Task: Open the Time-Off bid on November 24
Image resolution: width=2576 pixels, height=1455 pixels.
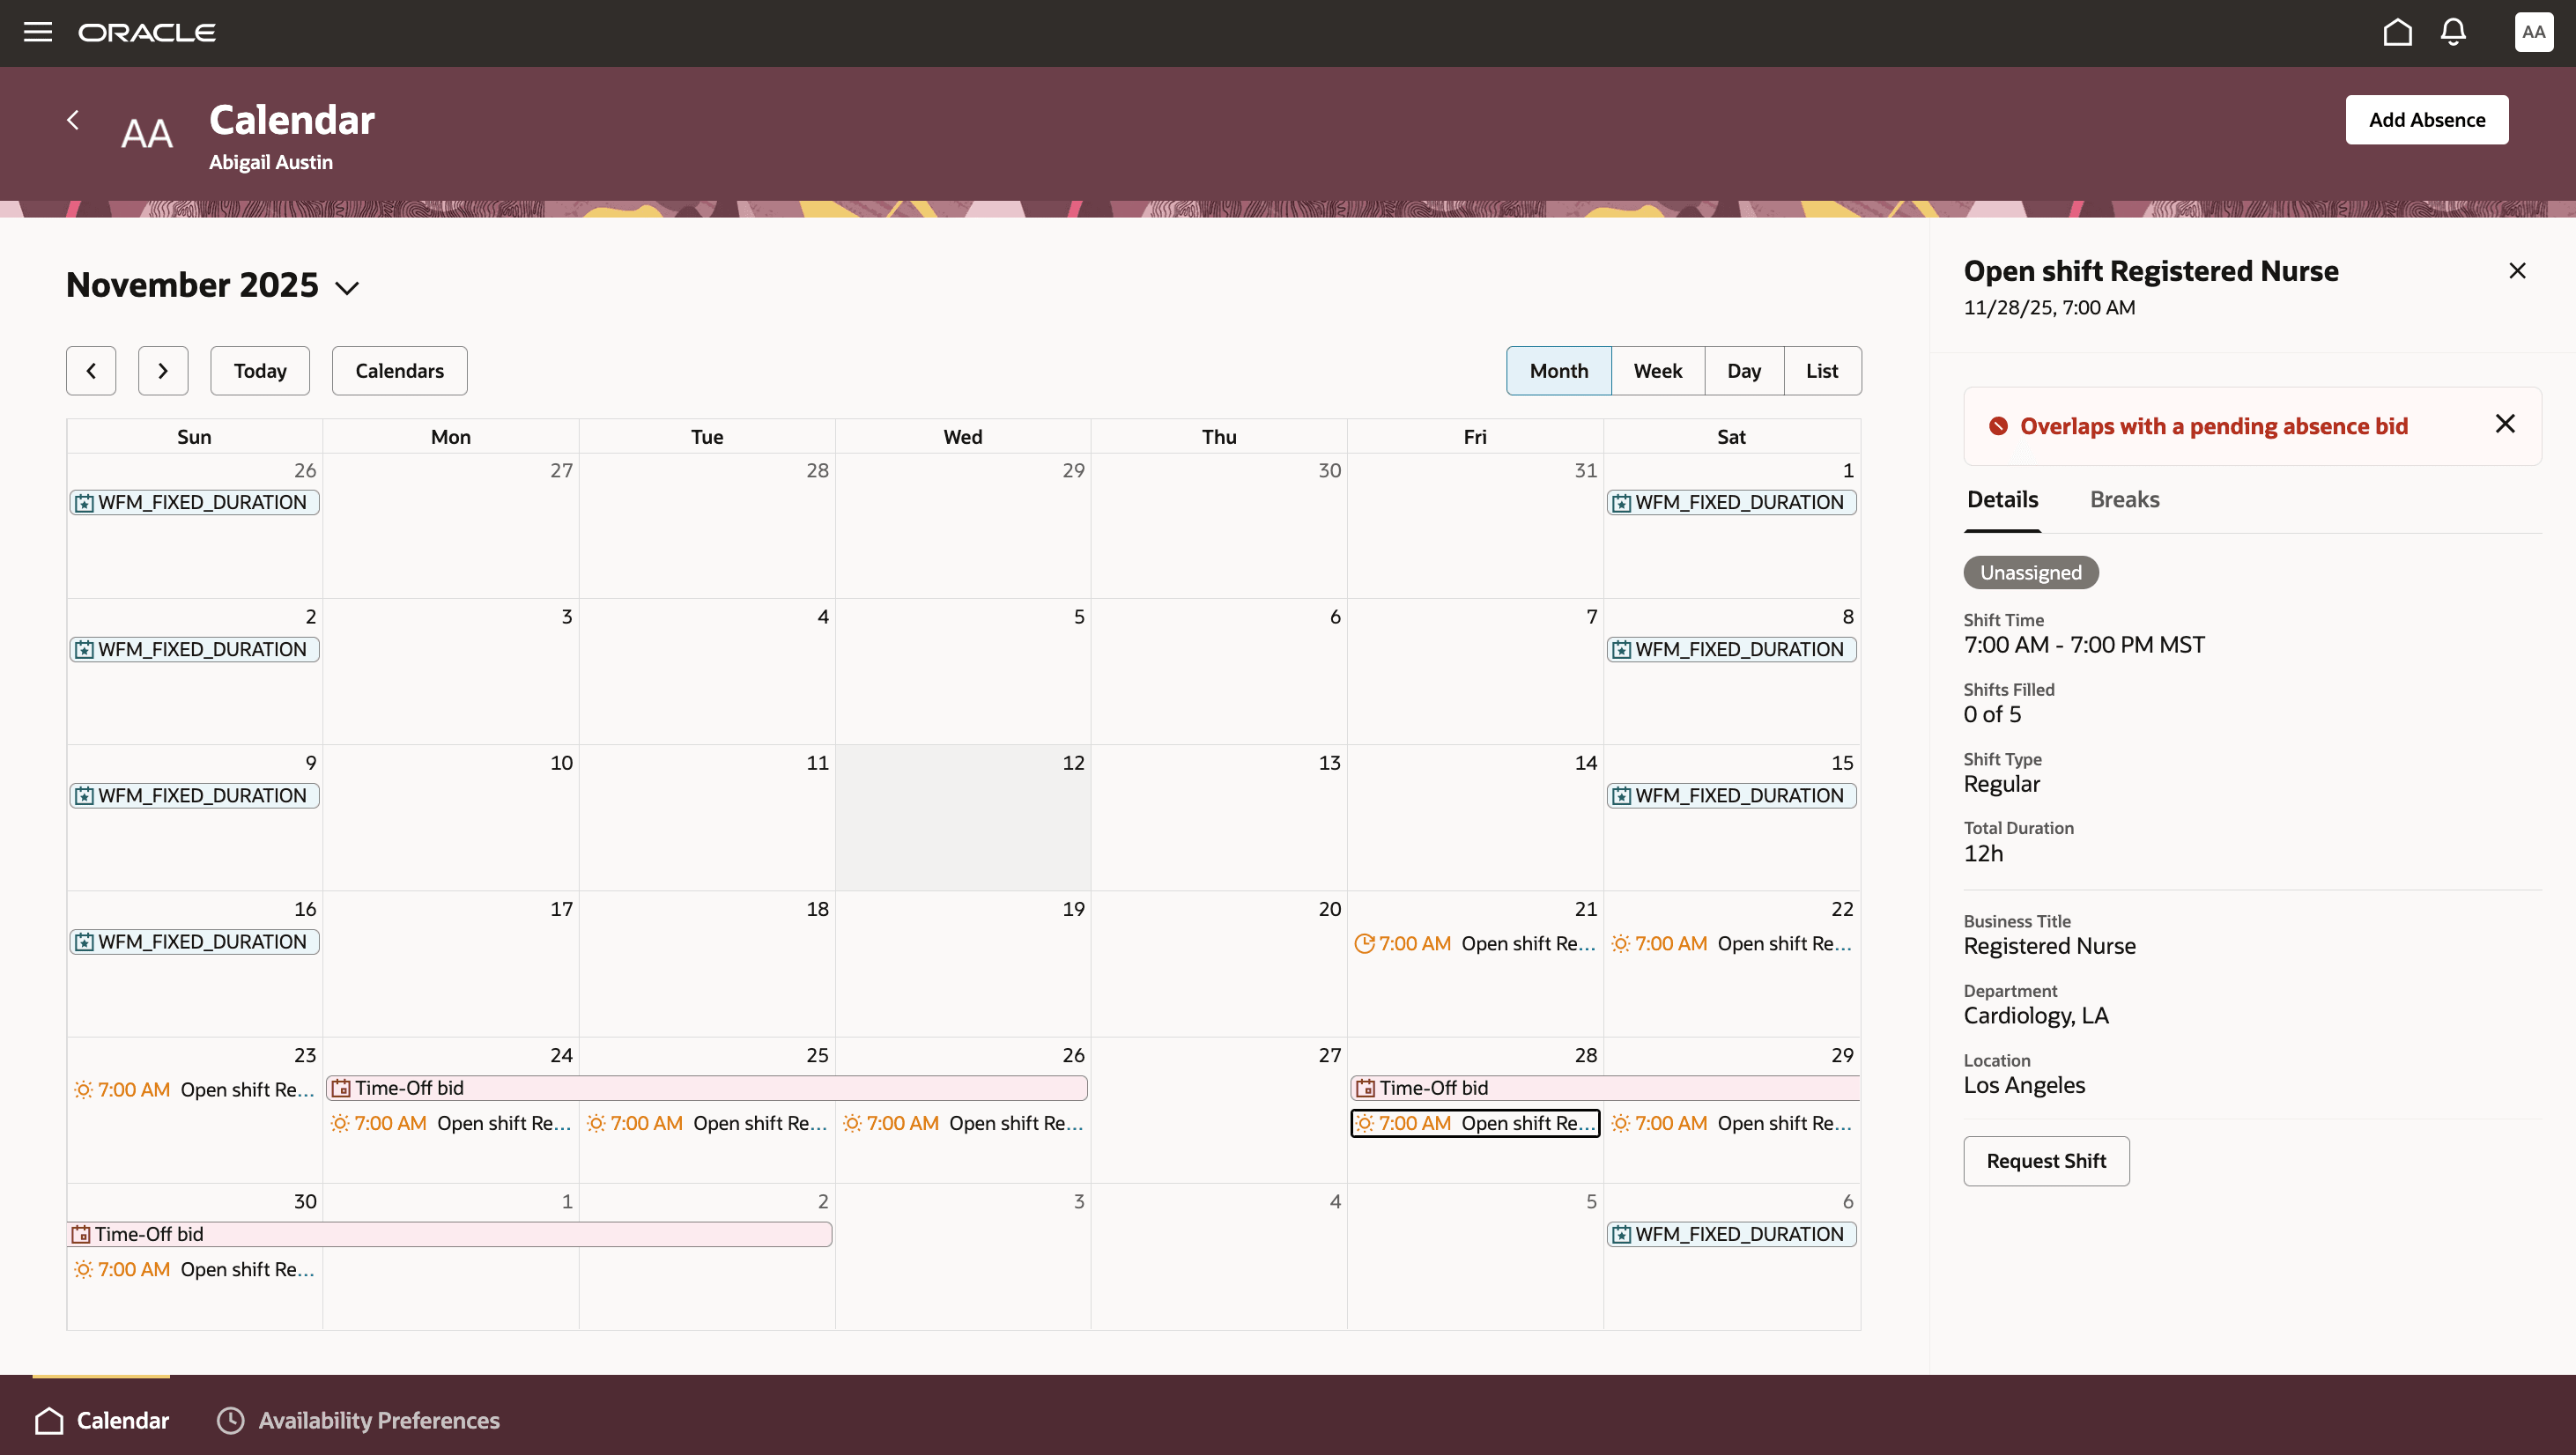Action: 450,1088
